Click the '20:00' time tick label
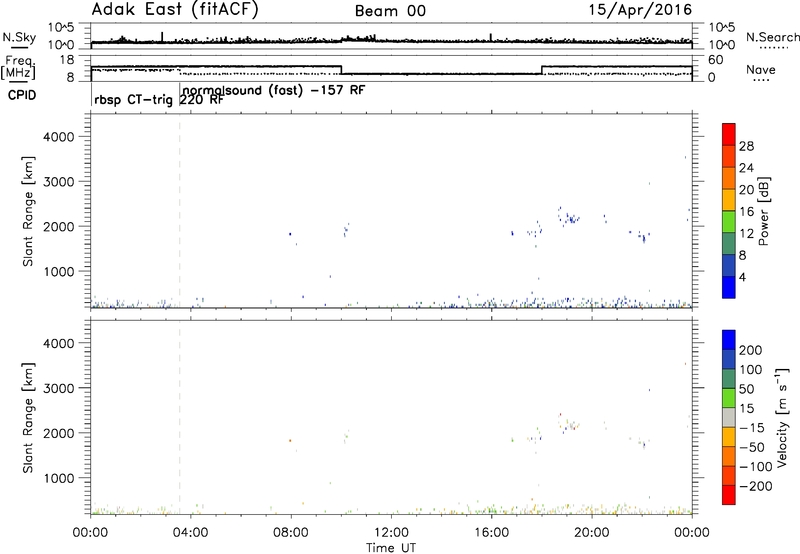 pos(591,533)
